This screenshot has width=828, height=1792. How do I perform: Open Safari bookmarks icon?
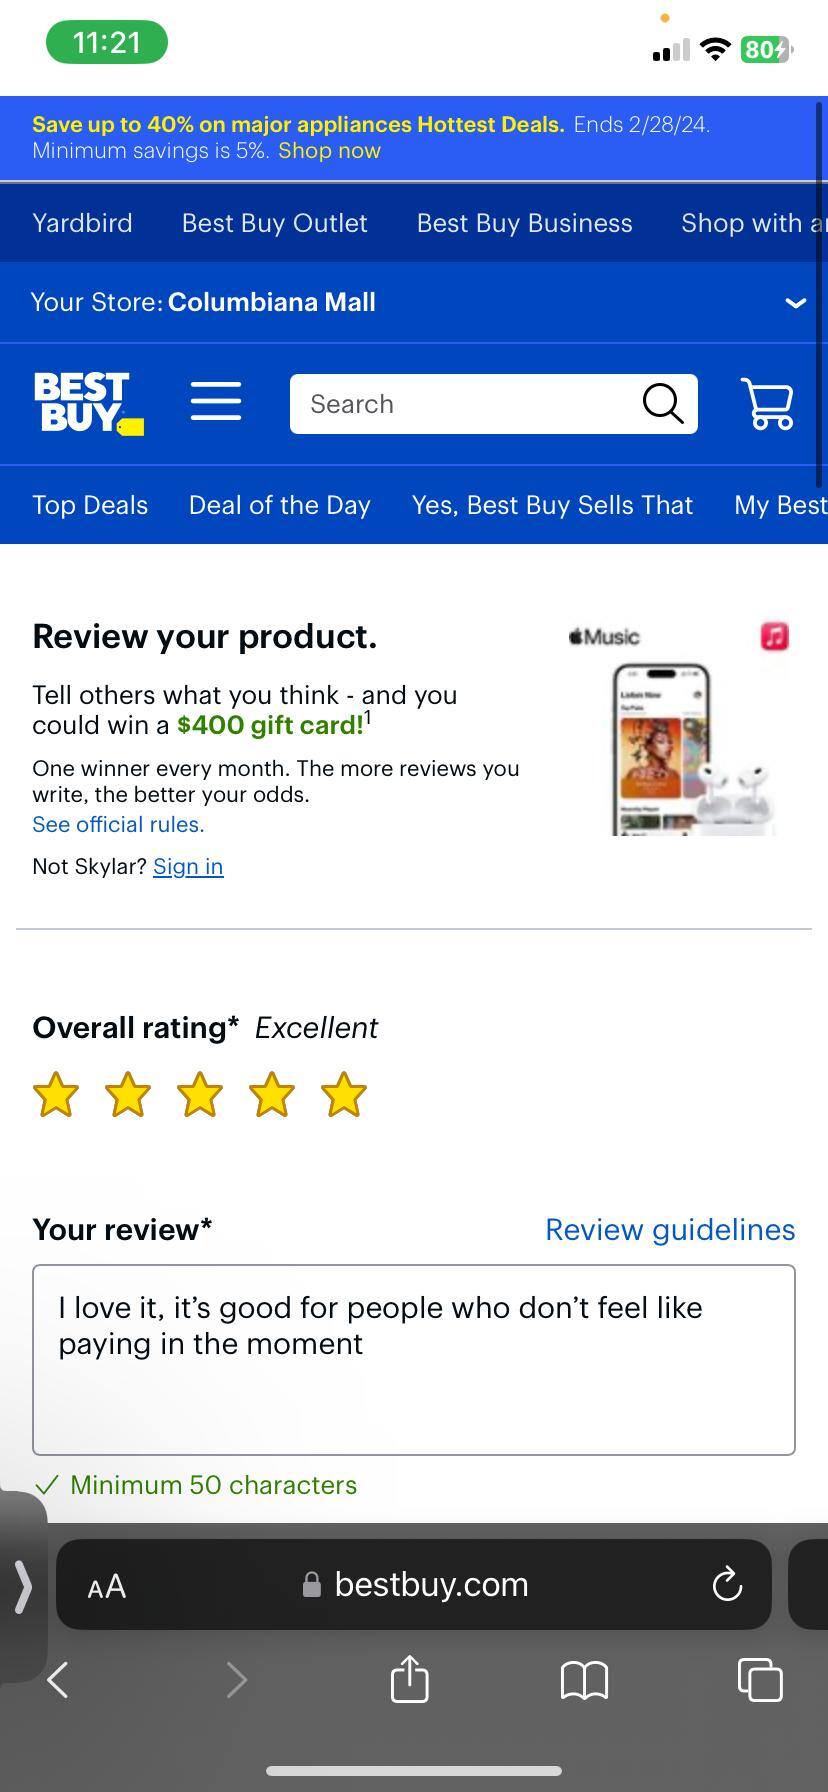pyautogui.click(x=585, y=1680)
